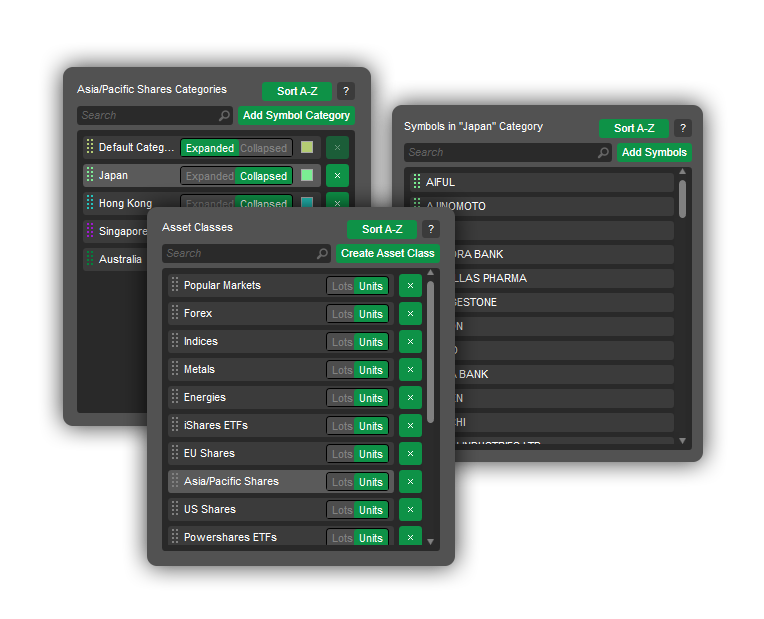Open help for Asset Classes panel
Viewport: 764px width, 619px height.
pos(431,229)
